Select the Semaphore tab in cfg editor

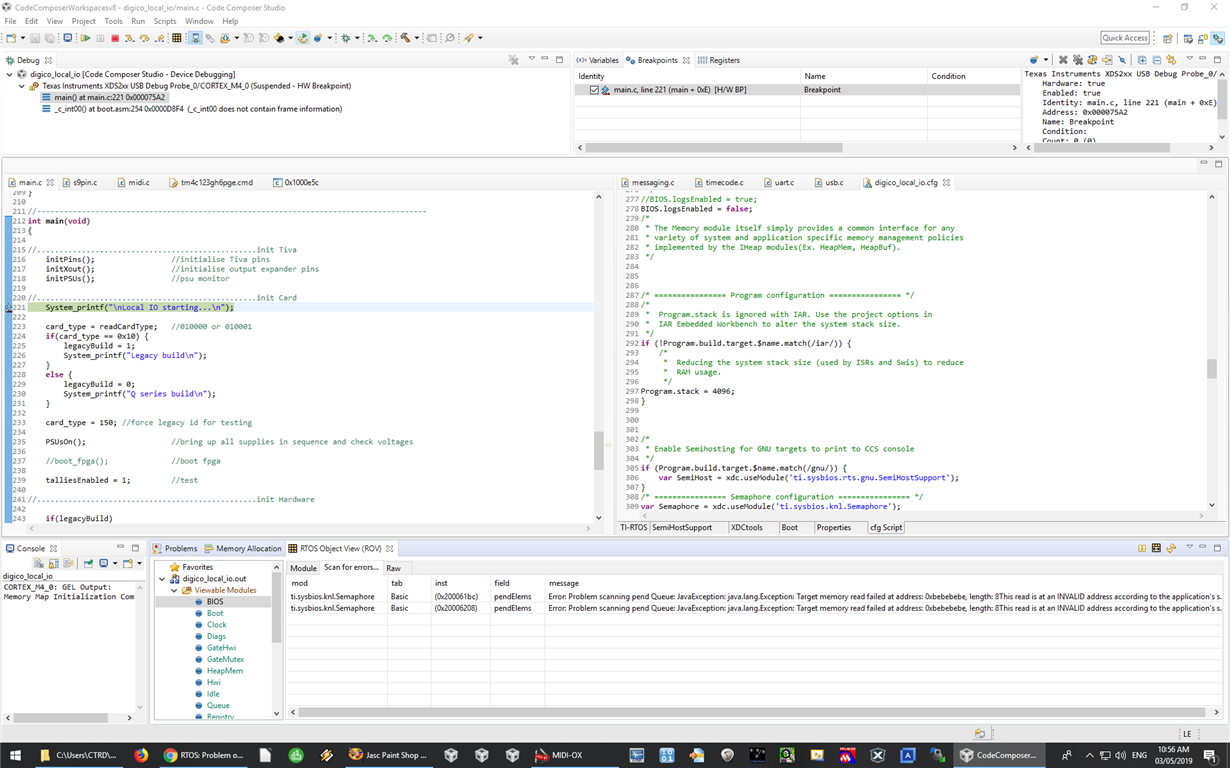(681, 527)
